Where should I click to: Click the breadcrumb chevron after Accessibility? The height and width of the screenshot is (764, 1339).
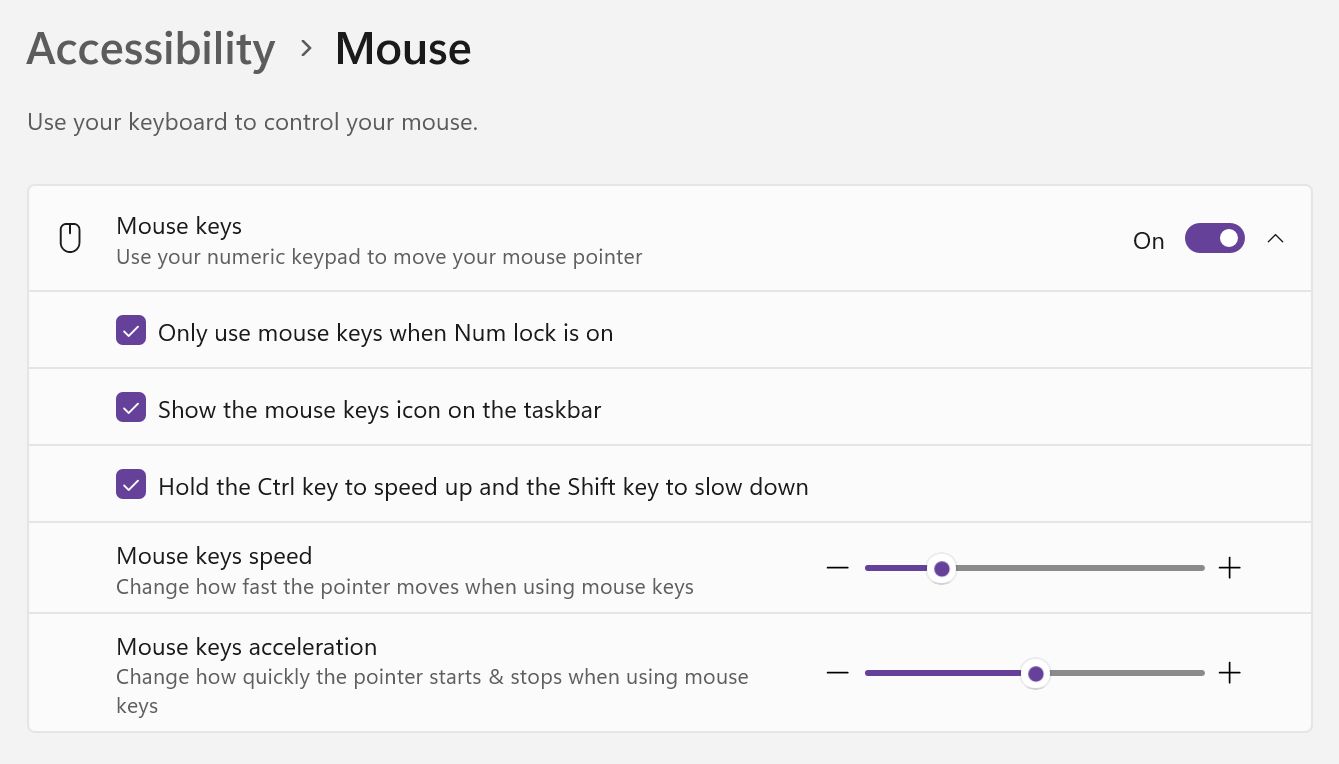coord(305,47)
